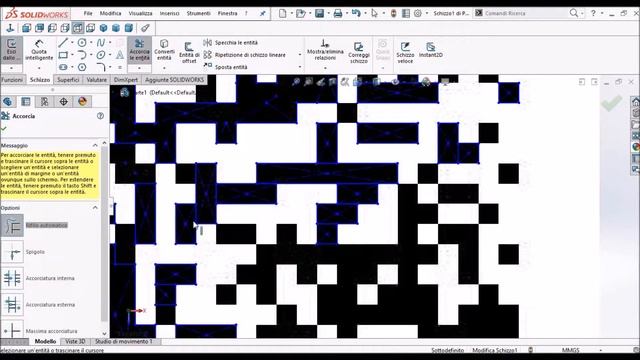The width and height of the screenshot is (640, 360).
Task: Switch to the Aggiunte SOLIDWORKS tab
Action: [174, 80]
